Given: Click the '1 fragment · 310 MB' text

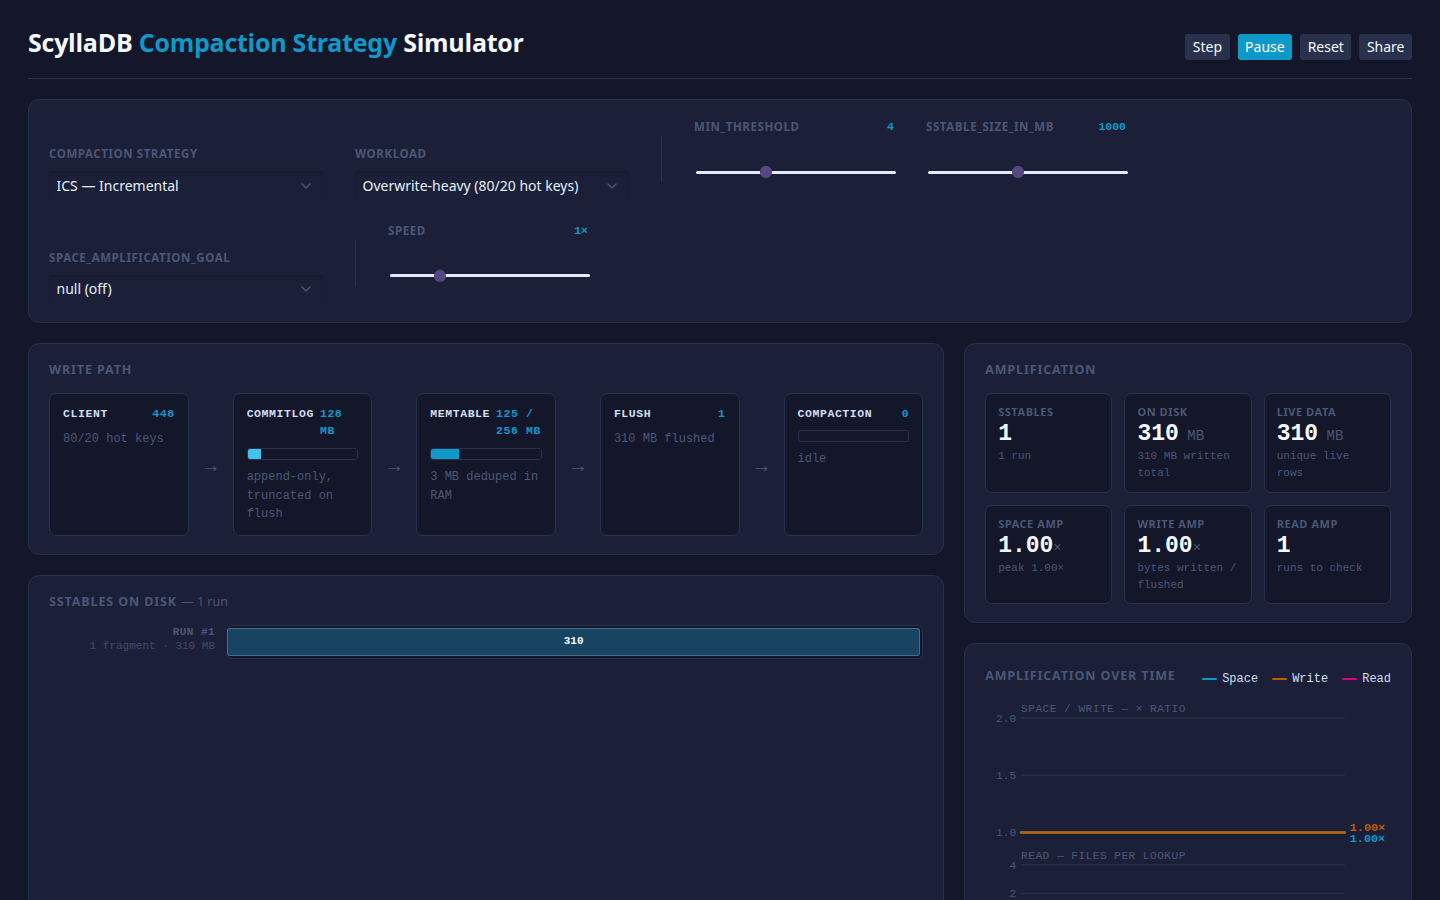Looking at the screenshot, I should [x=152, y=646].
